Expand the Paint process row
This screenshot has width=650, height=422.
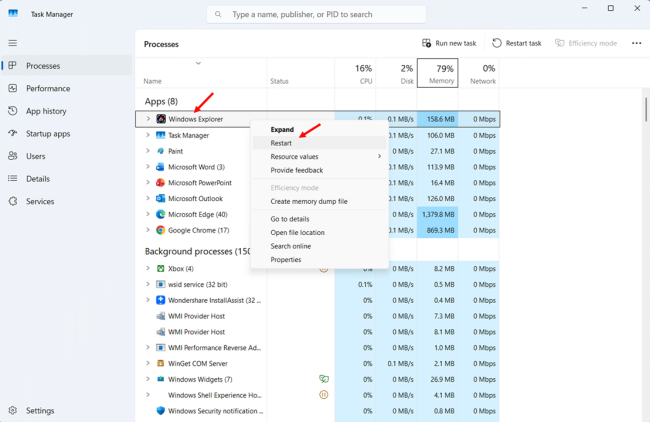[148, 151]
